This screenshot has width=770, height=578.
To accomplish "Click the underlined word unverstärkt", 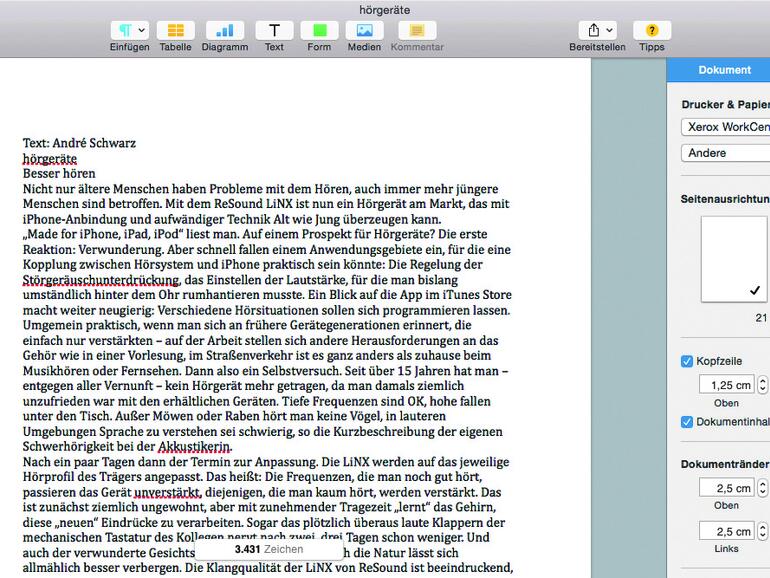I will click(x=167, y=492).
